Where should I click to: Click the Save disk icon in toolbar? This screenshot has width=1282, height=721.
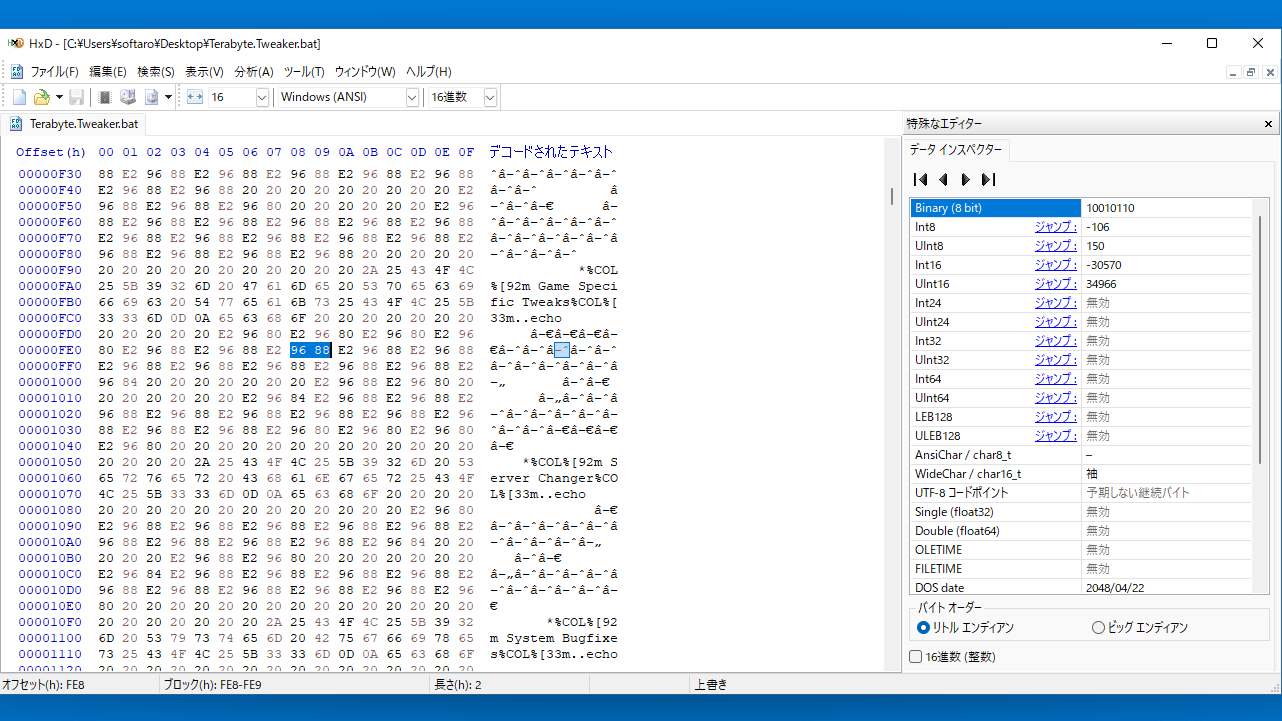[76, 97]
